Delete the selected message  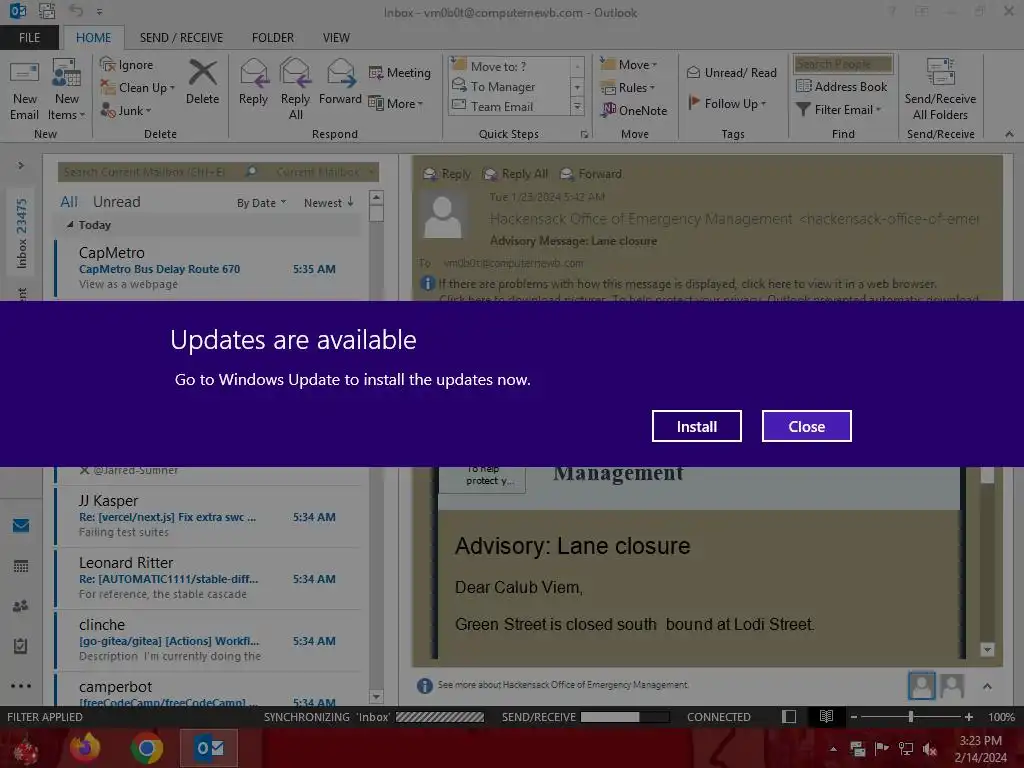click(x=202, y=82)
